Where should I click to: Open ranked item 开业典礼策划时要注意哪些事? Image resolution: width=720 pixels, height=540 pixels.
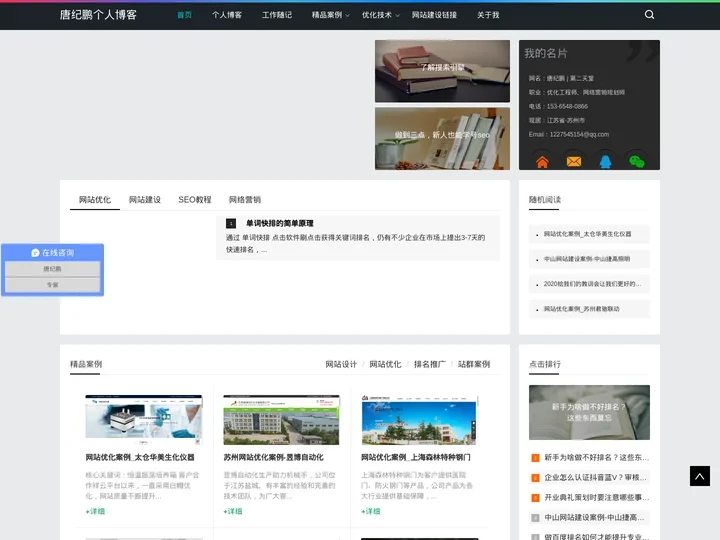coord(596,498)
